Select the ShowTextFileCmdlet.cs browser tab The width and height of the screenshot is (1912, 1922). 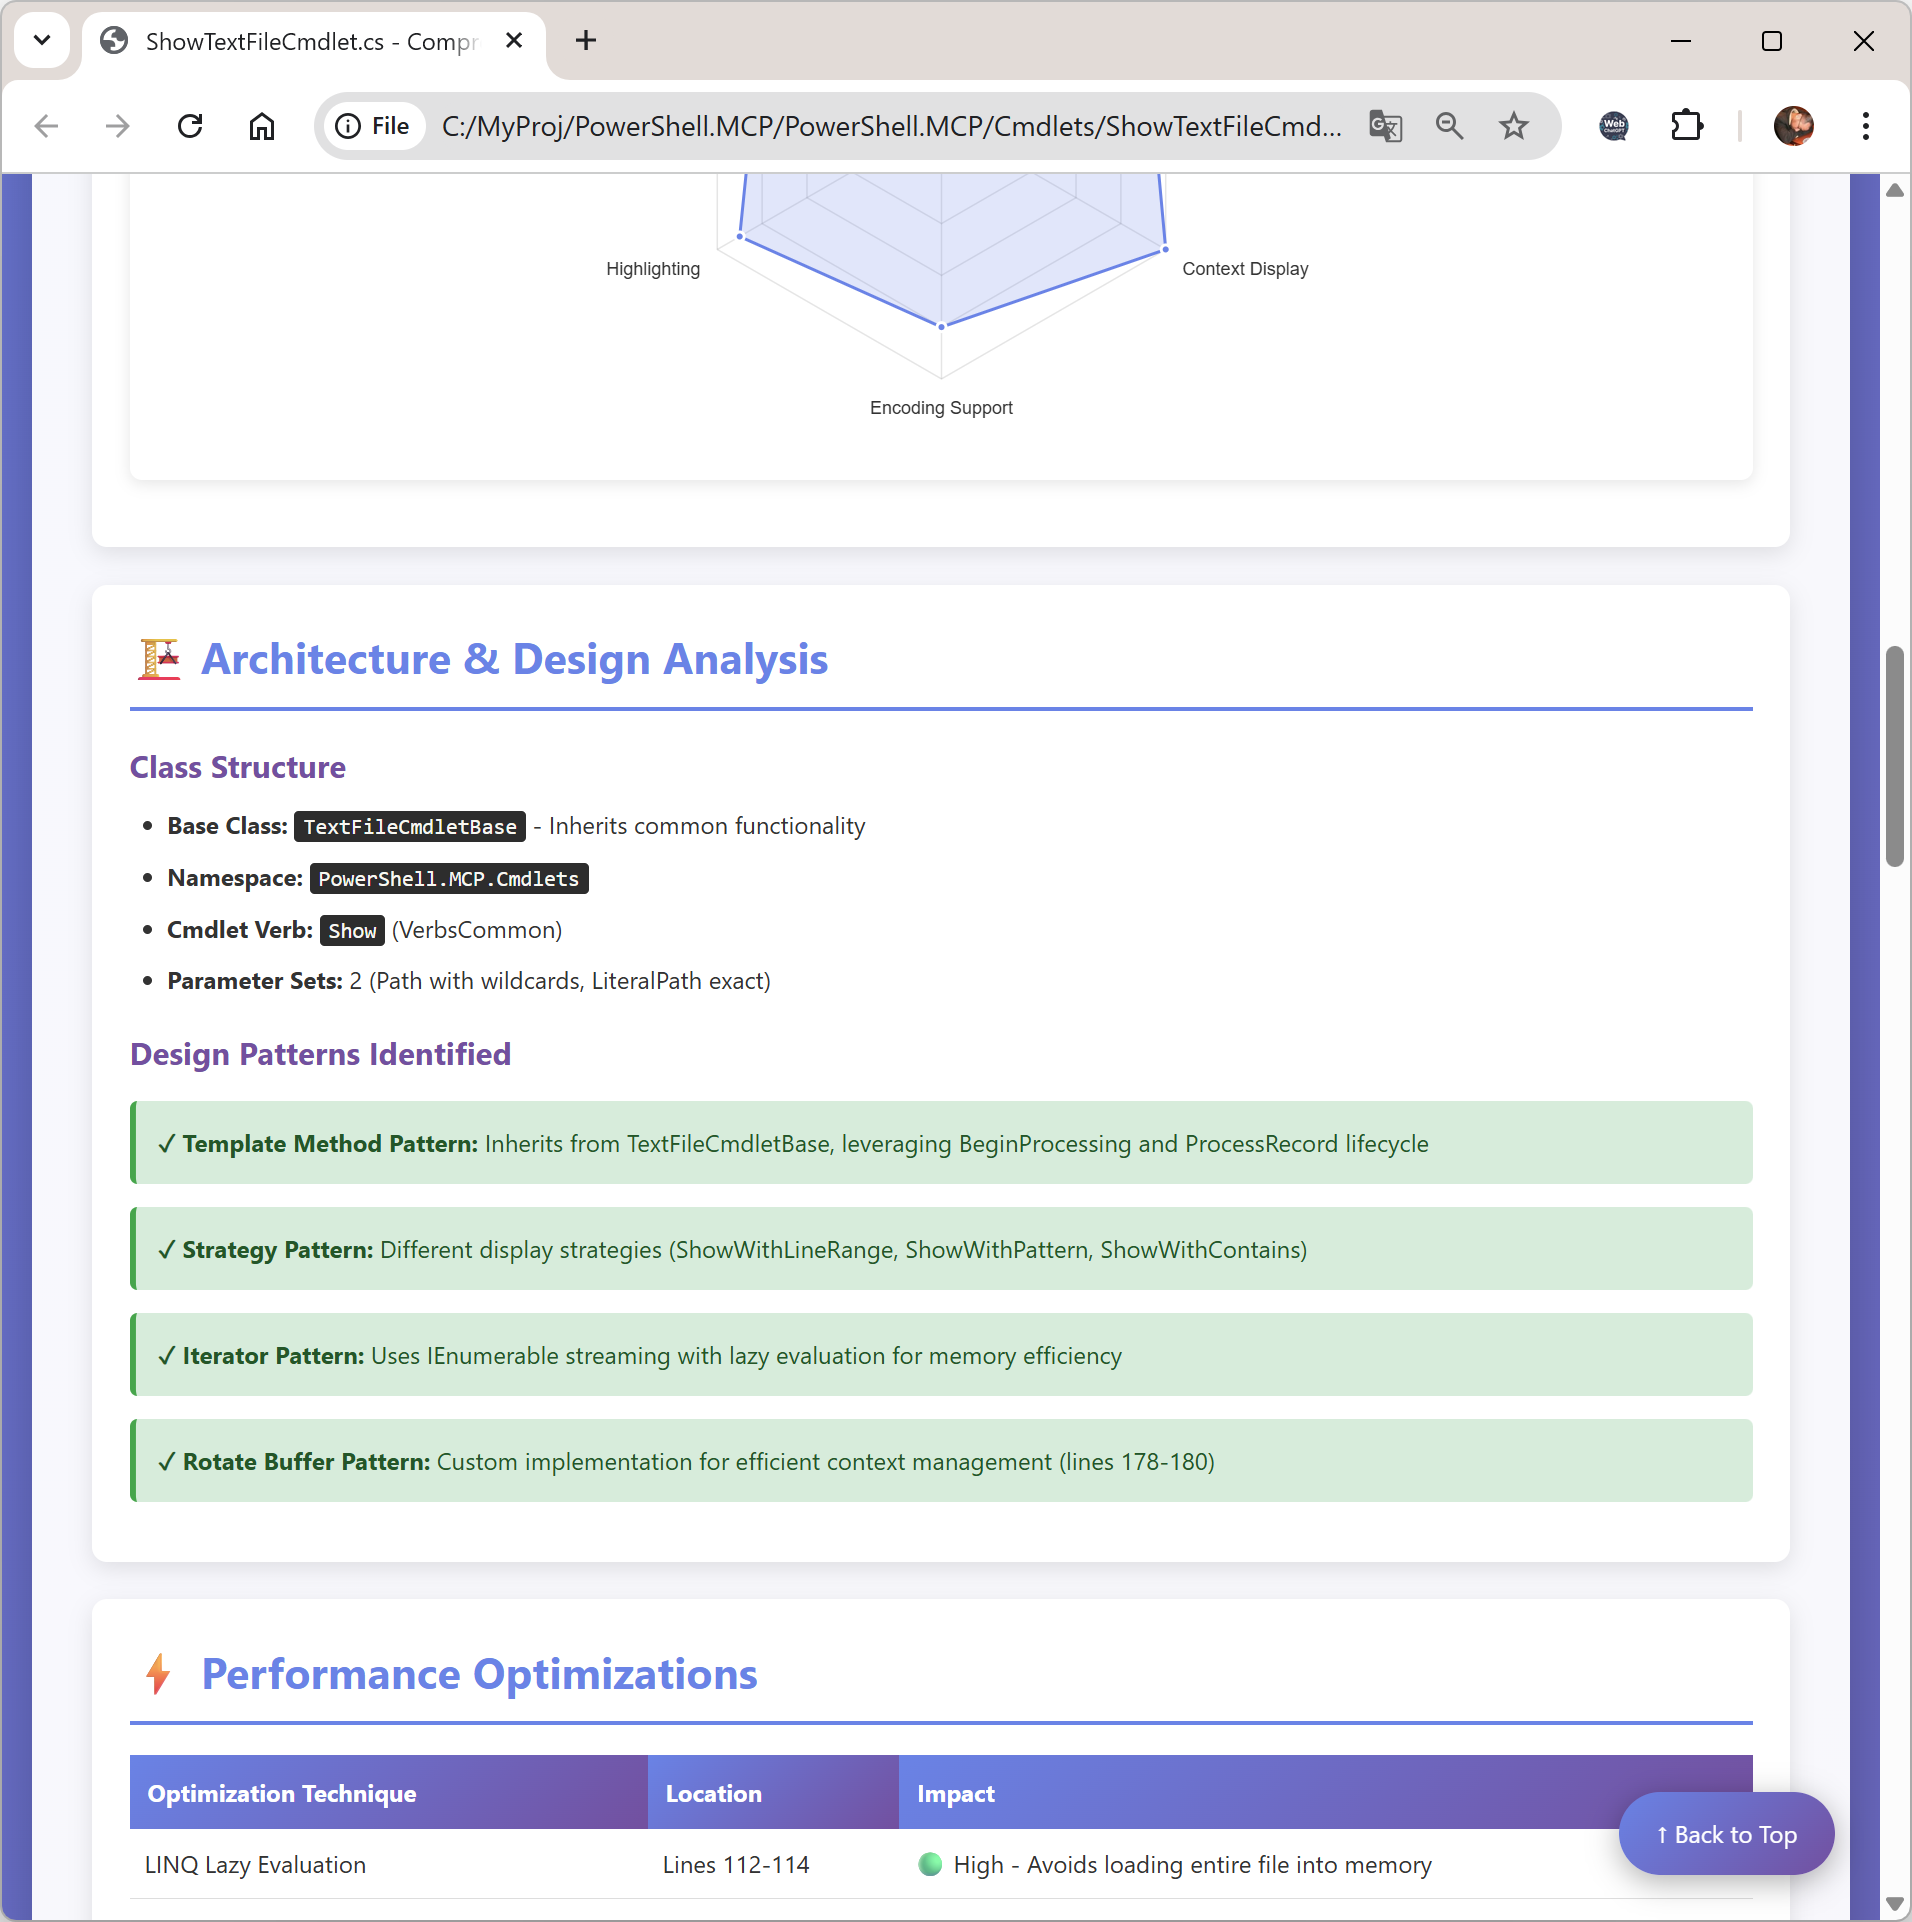click(x=300, y=41)
